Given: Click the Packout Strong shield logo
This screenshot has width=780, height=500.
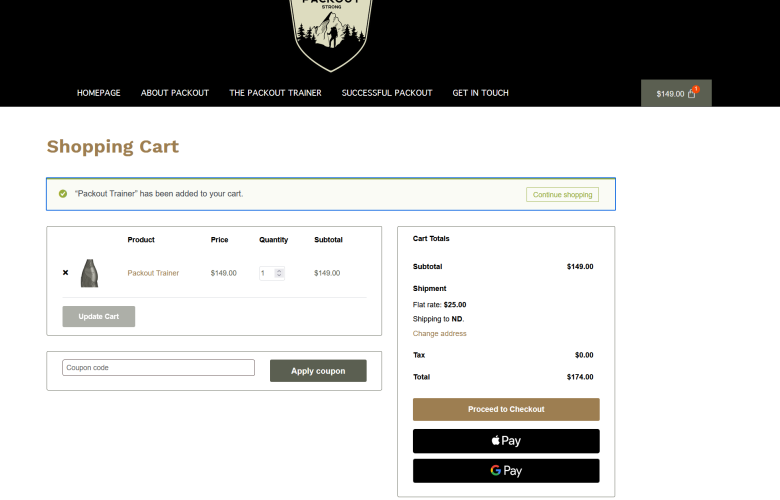Looking at the screenshot, I should pos(331,35).
